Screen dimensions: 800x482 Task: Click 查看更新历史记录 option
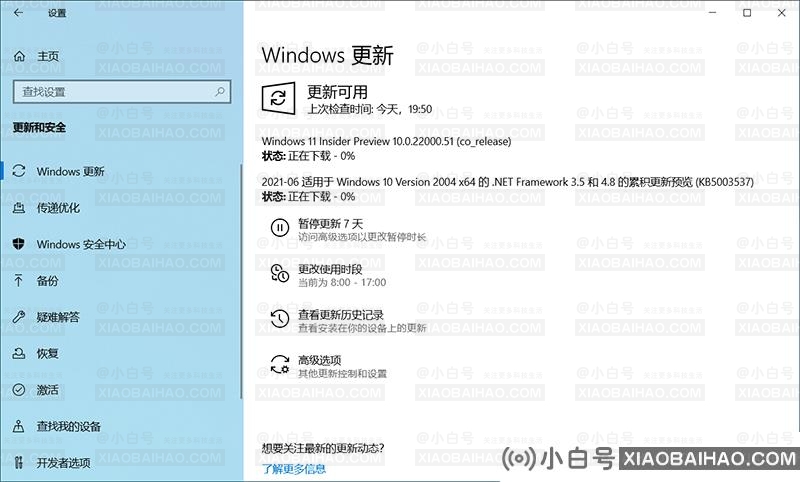[341, 315]
